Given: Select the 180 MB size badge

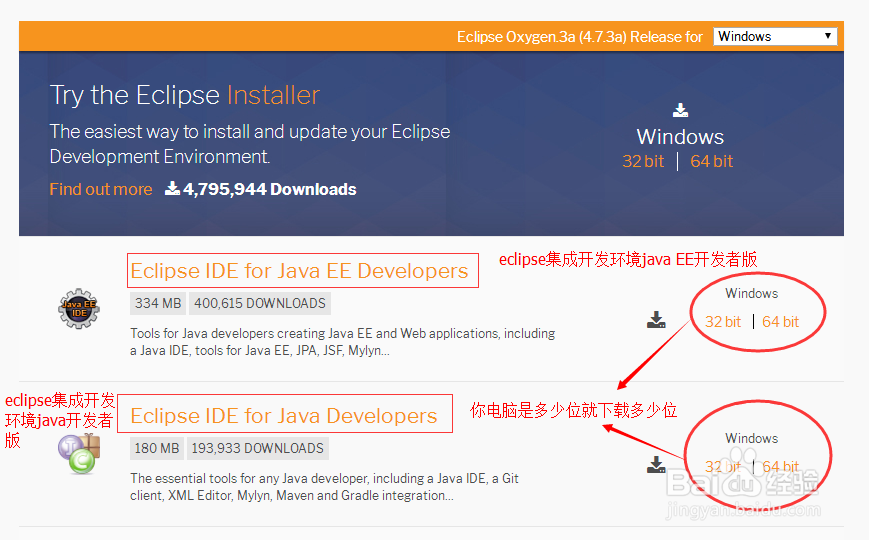Looking at the screenshot, I should pyautogui.click(x=157, y=449).
